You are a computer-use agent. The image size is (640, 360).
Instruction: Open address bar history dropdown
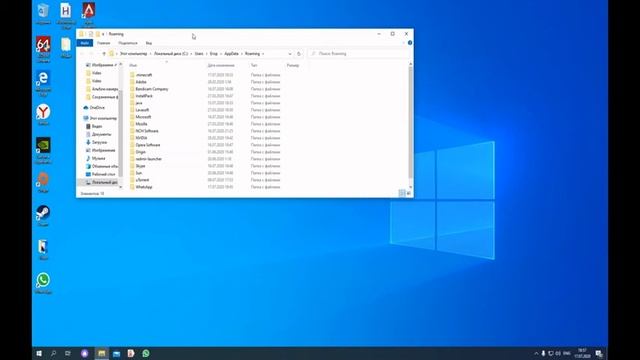[x=290, y=54]
